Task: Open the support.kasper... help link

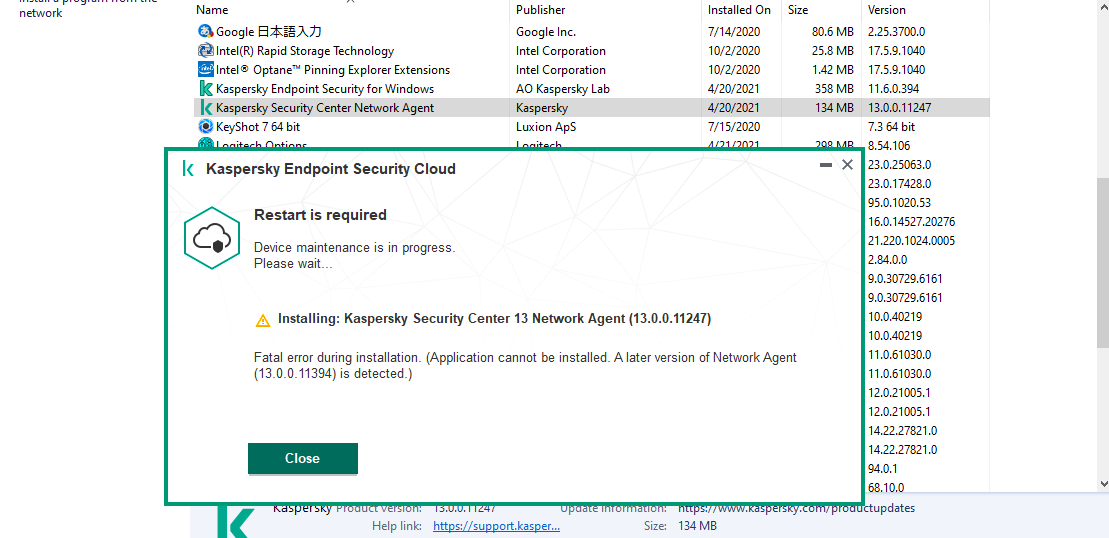Action: click(x=497, y=526)
